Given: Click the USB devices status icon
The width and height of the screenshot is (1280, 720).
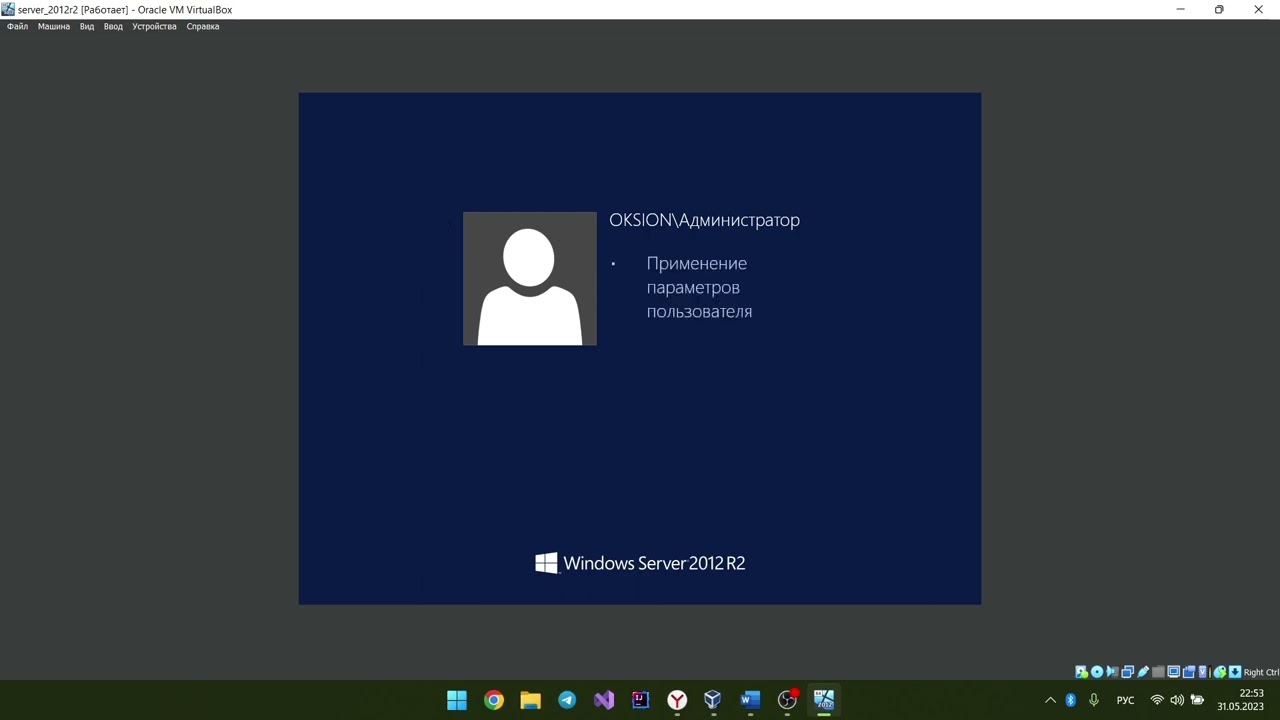Looking at the screenshot, I should click(x=1143, y=672).
